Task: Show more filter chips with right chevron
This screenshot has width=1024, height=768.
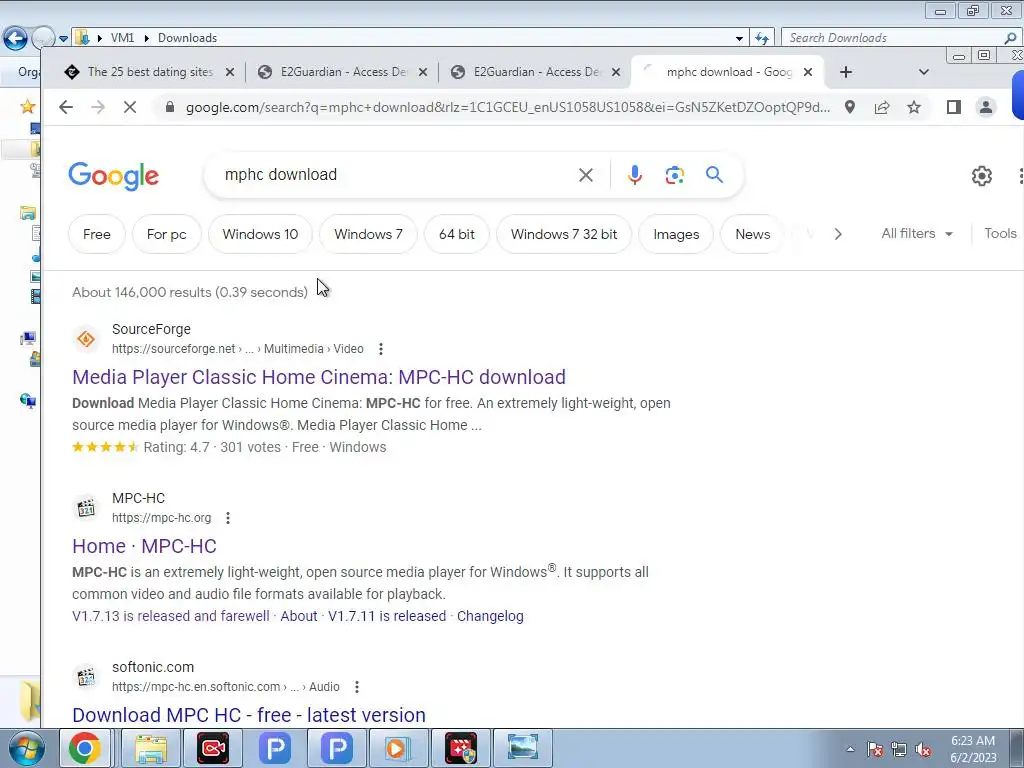Action: (x=838, y=234)
